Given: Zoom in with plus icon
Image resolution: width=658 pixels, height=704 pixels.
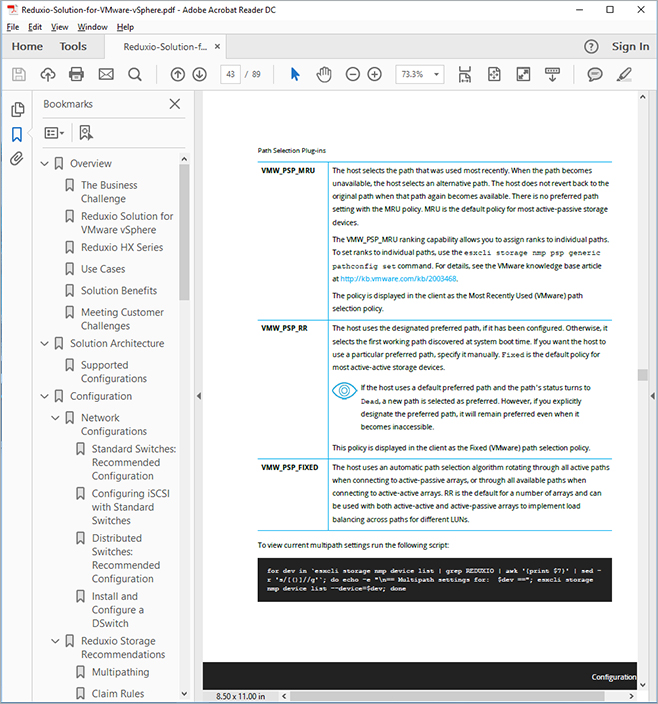Looking at the screenshot, I should pyautogui.click(x=374, y=74).
